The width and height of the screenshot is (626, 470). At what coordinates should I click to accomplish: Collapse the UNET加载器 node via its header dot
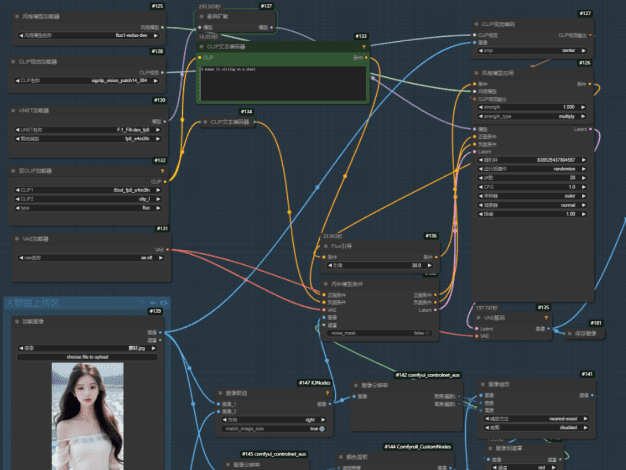tap(14, 110)
